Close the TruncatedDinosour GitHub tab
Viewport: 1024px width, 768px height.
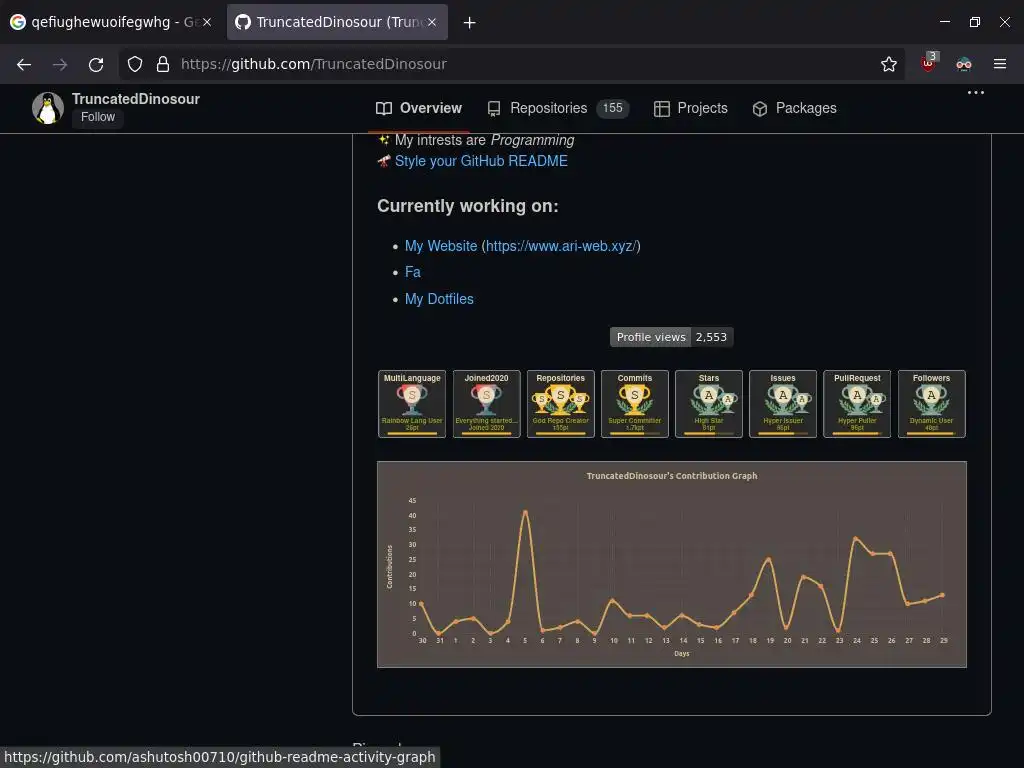tap(432, 22)
